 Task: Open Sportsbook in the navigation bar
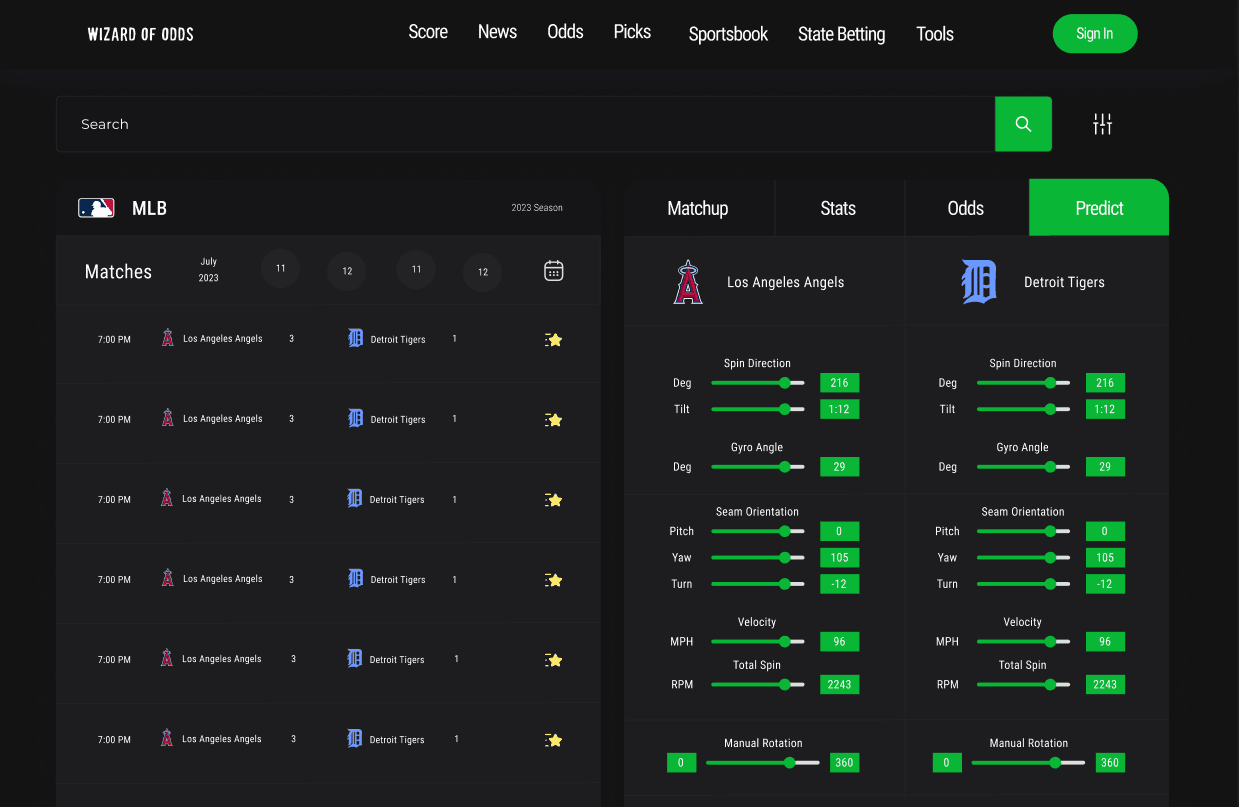[728, 34]
